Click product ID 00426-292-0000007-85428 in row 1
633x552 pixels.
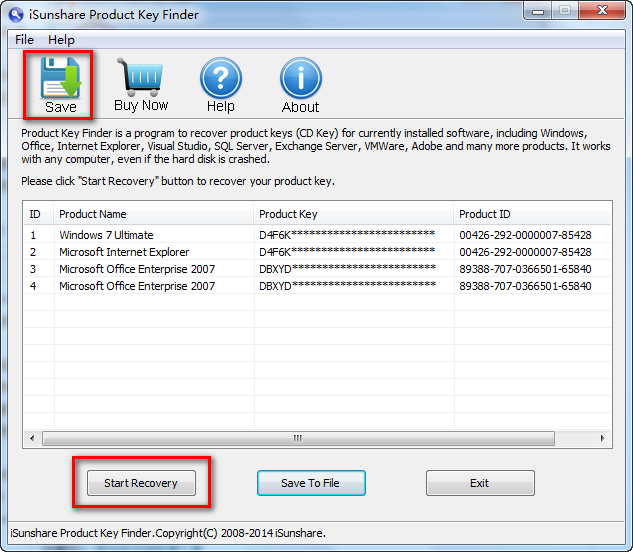tap(525, 235)
